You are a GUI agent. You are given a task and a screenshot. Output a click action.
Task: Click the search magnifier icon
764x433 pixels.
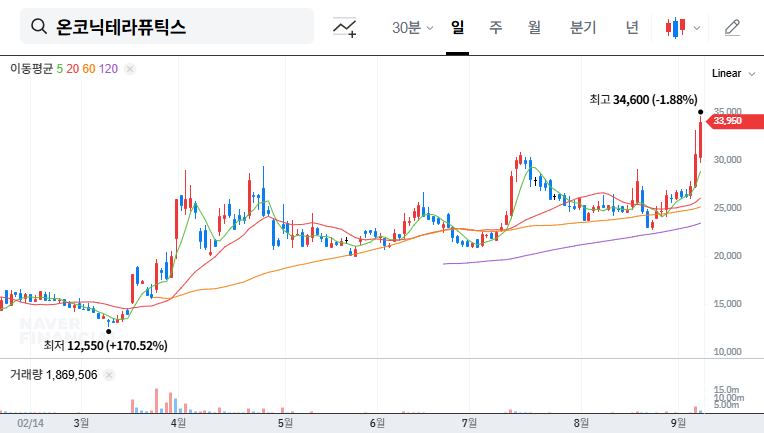pos(39,26)
